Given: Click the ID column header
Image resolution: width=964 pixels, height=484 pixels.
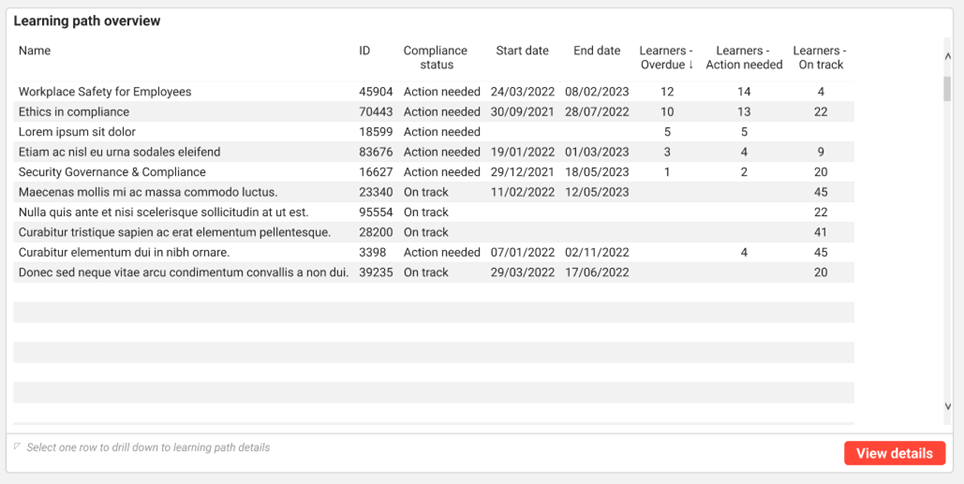Looking at the screenshot, I should (365, 51).
